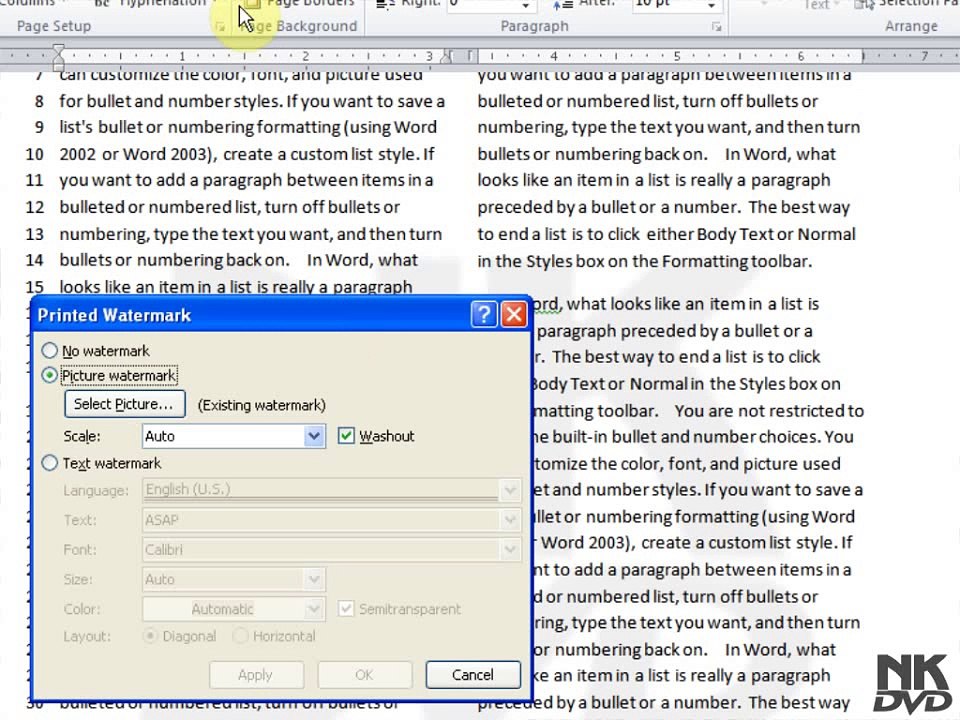Image resolution: width=960 pixels, height=720 pixels.
Task: Click the Arrange group label
Action: click(x=911, y=26)
